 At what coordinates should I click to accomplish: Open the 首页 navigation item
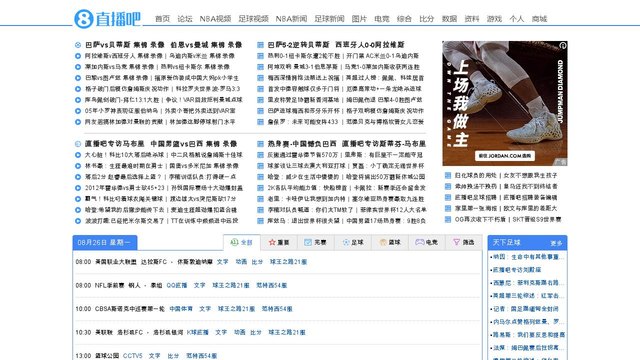pyautogui.click(x=162, y=19)
